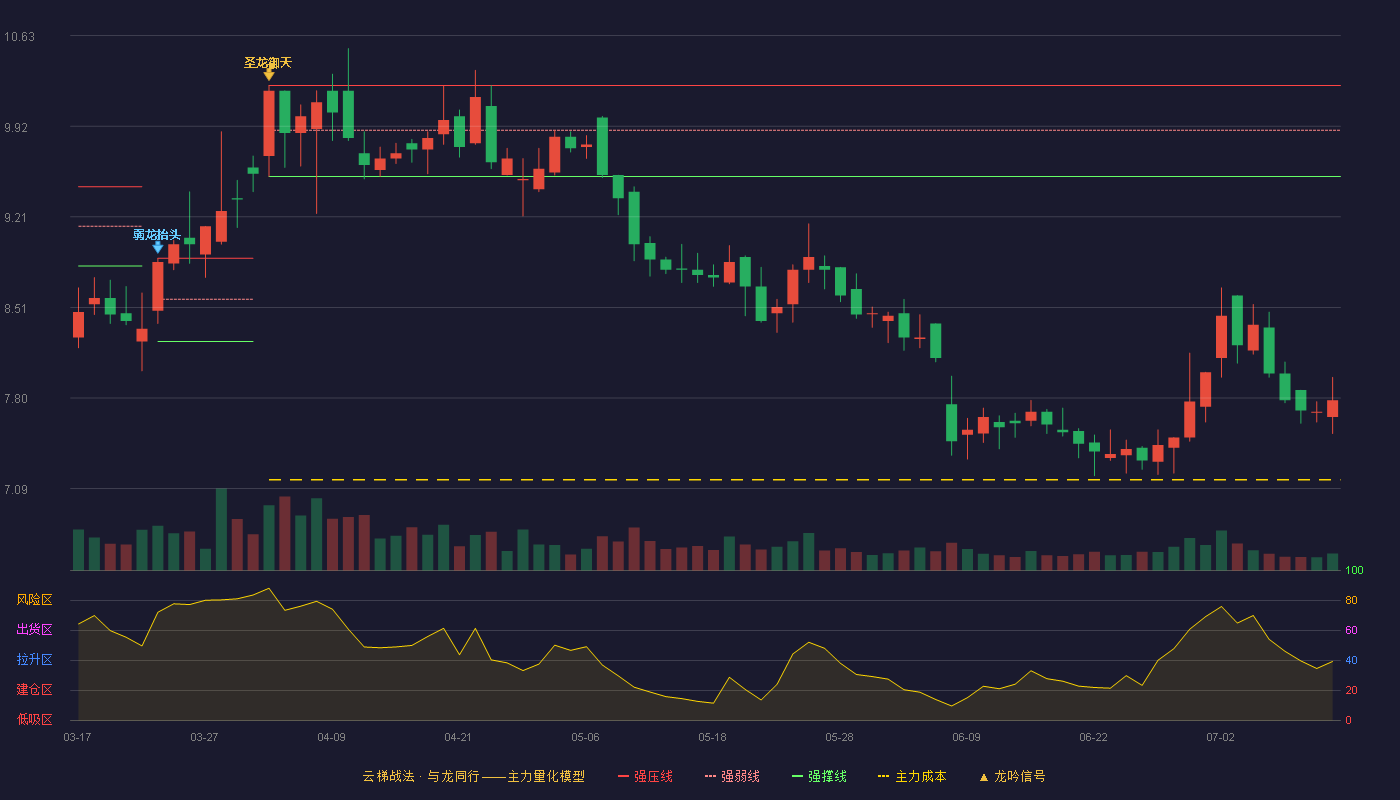Click the tallest green volume bar
The image size is (1400, 800).
221,530
